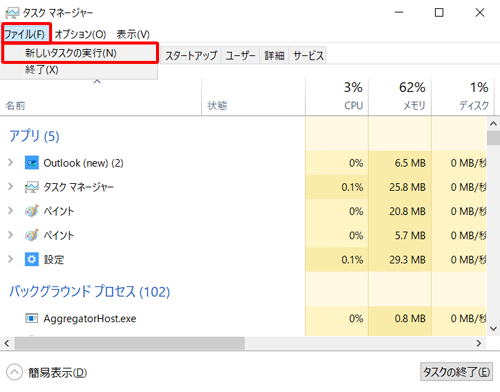Minimize the Task Manager window
The image size is (500, 392).
(x=399, y=13)
